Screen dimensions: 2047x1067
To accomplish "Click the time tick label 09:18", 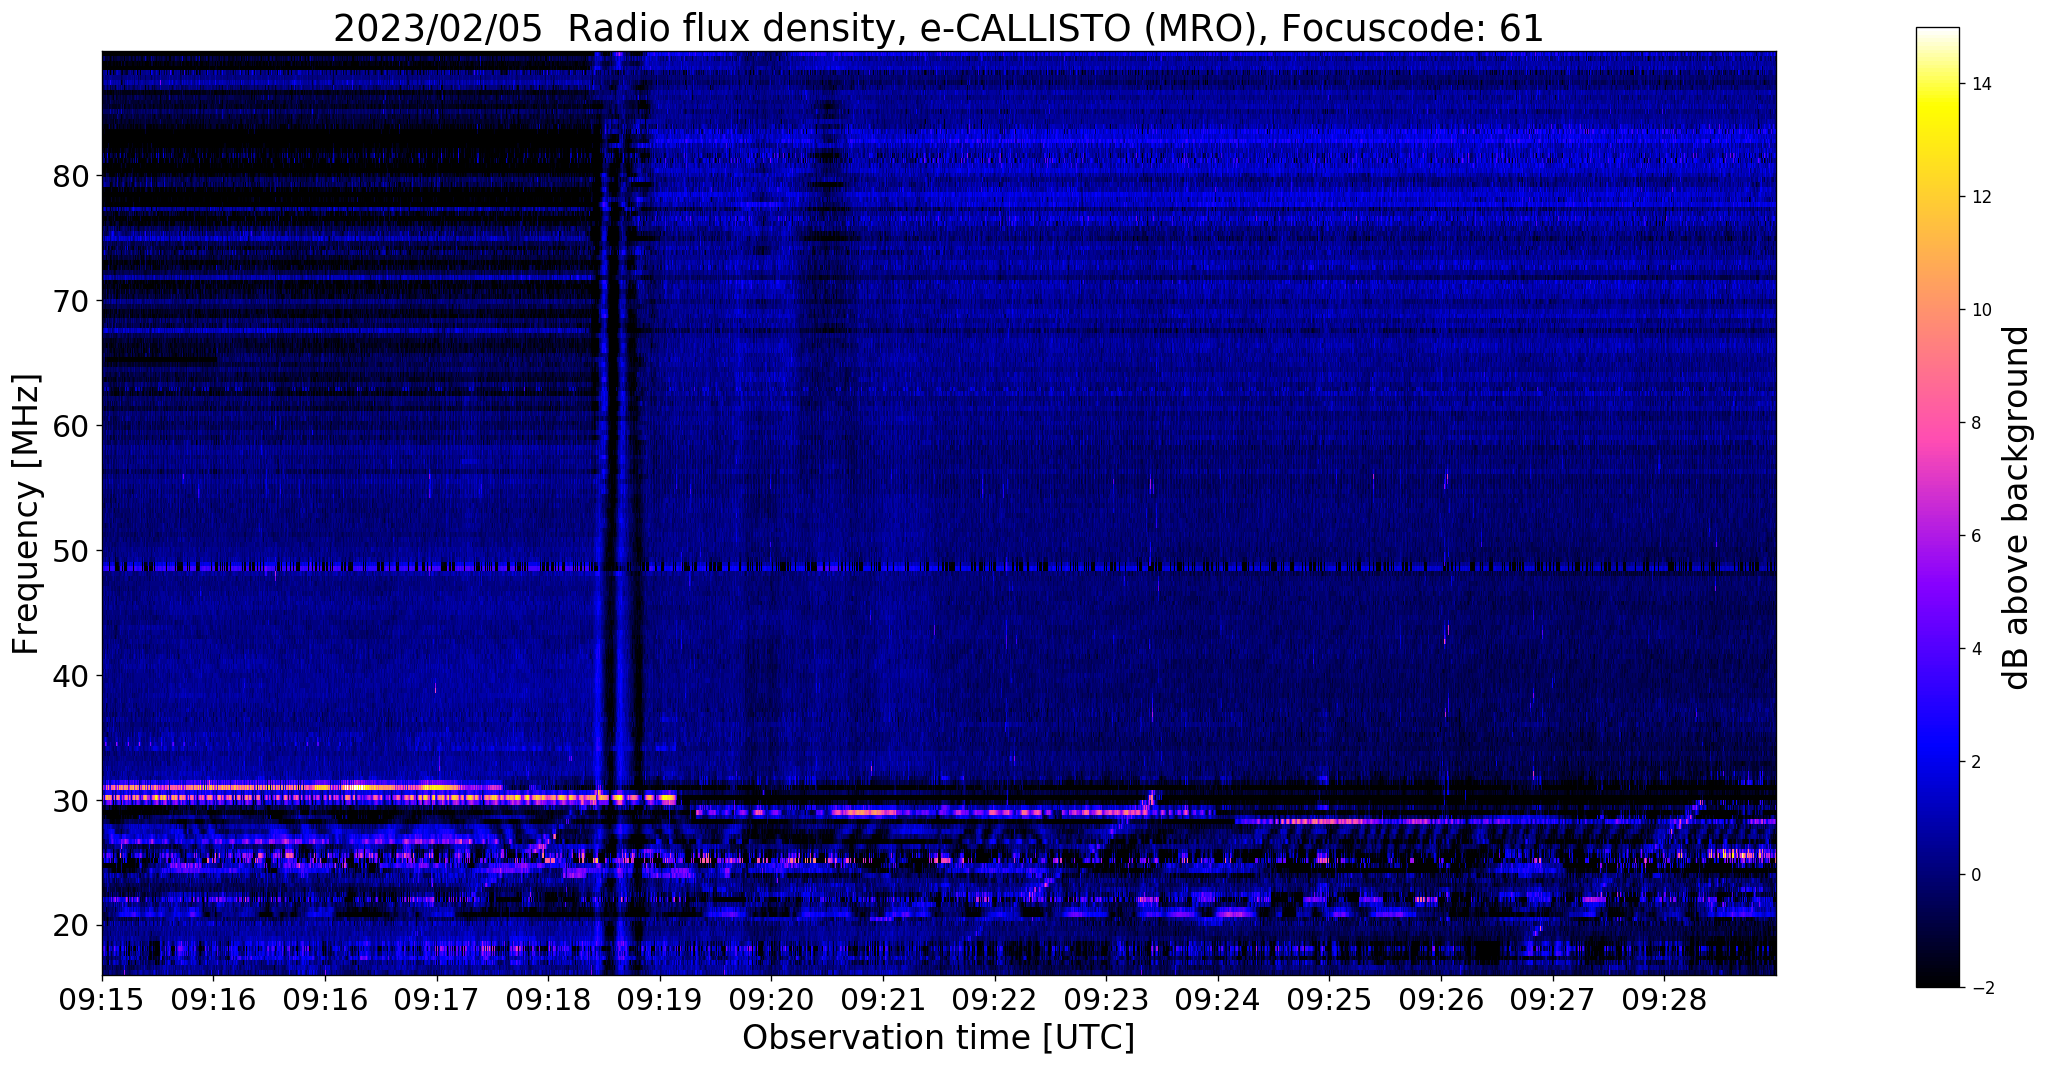I will point(548,1001).
